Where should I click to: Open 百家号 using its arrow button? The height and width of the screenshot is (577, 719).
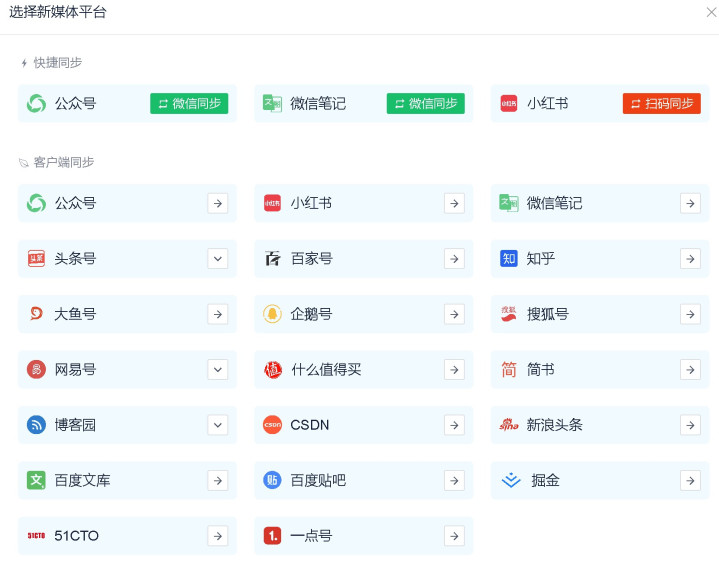(454, 259)
